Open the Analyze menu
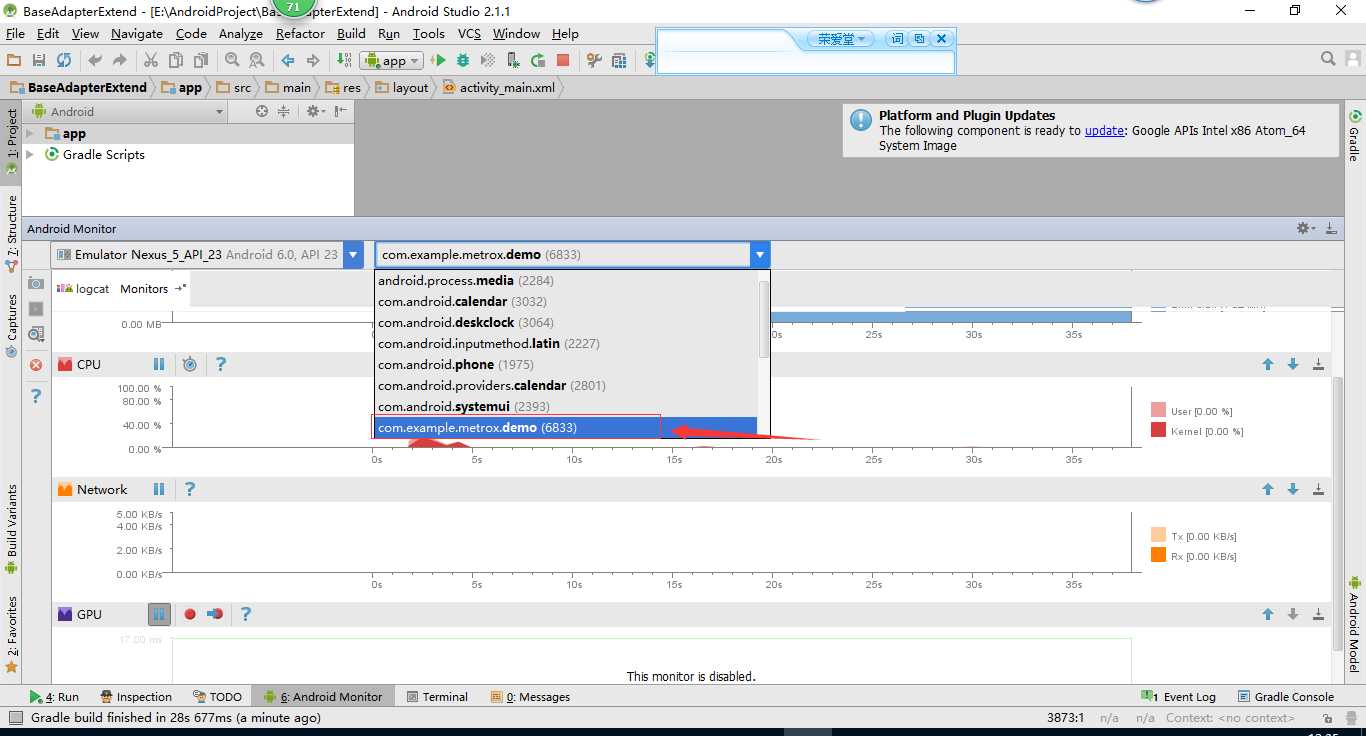Screen dimensions: 1366x736 pos(240,33)
